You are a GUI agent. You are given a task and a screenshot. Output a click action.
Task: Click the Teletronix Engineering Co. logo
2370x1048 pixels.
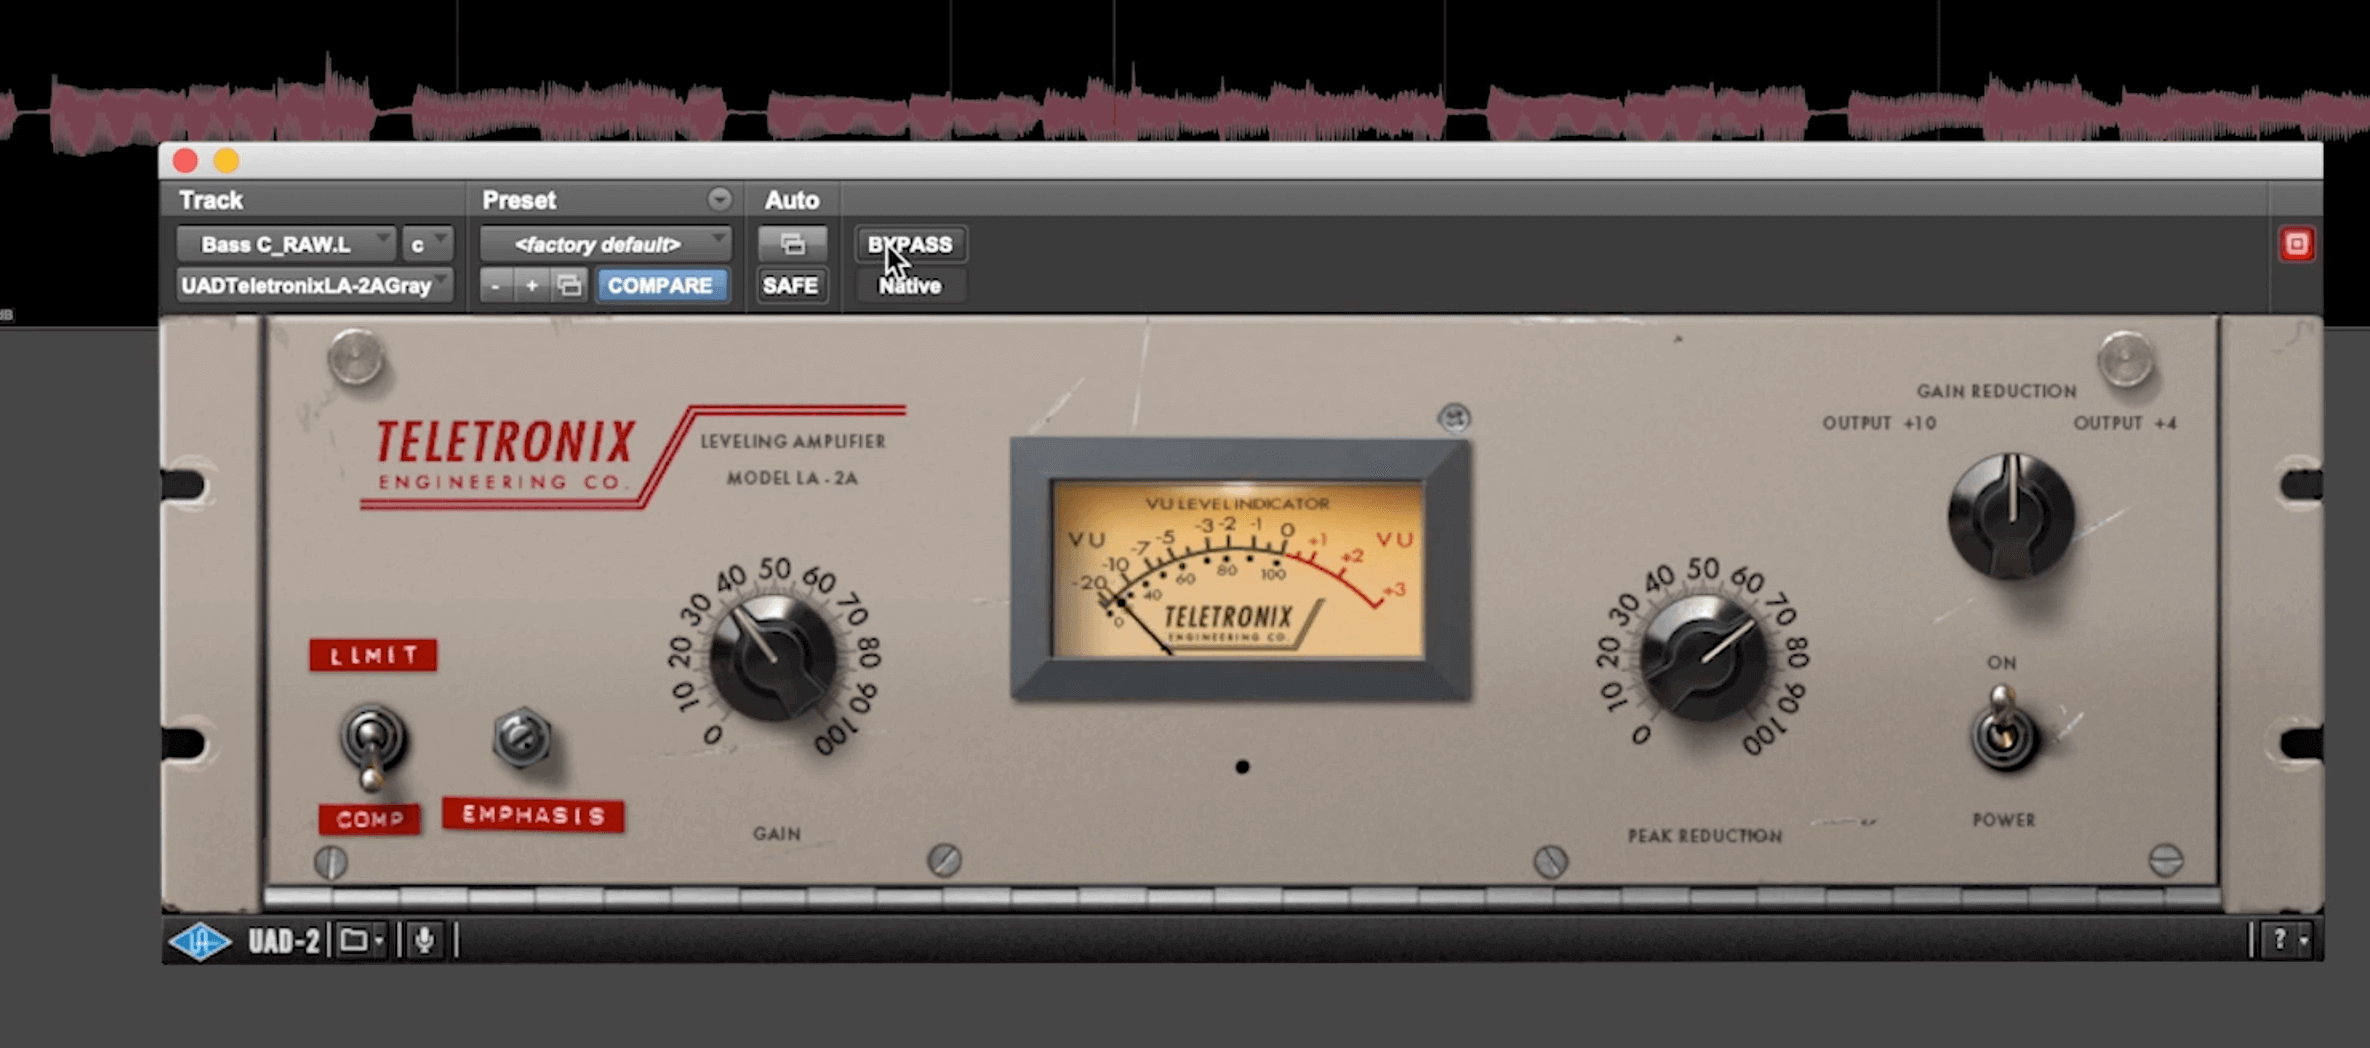[505, 455]
